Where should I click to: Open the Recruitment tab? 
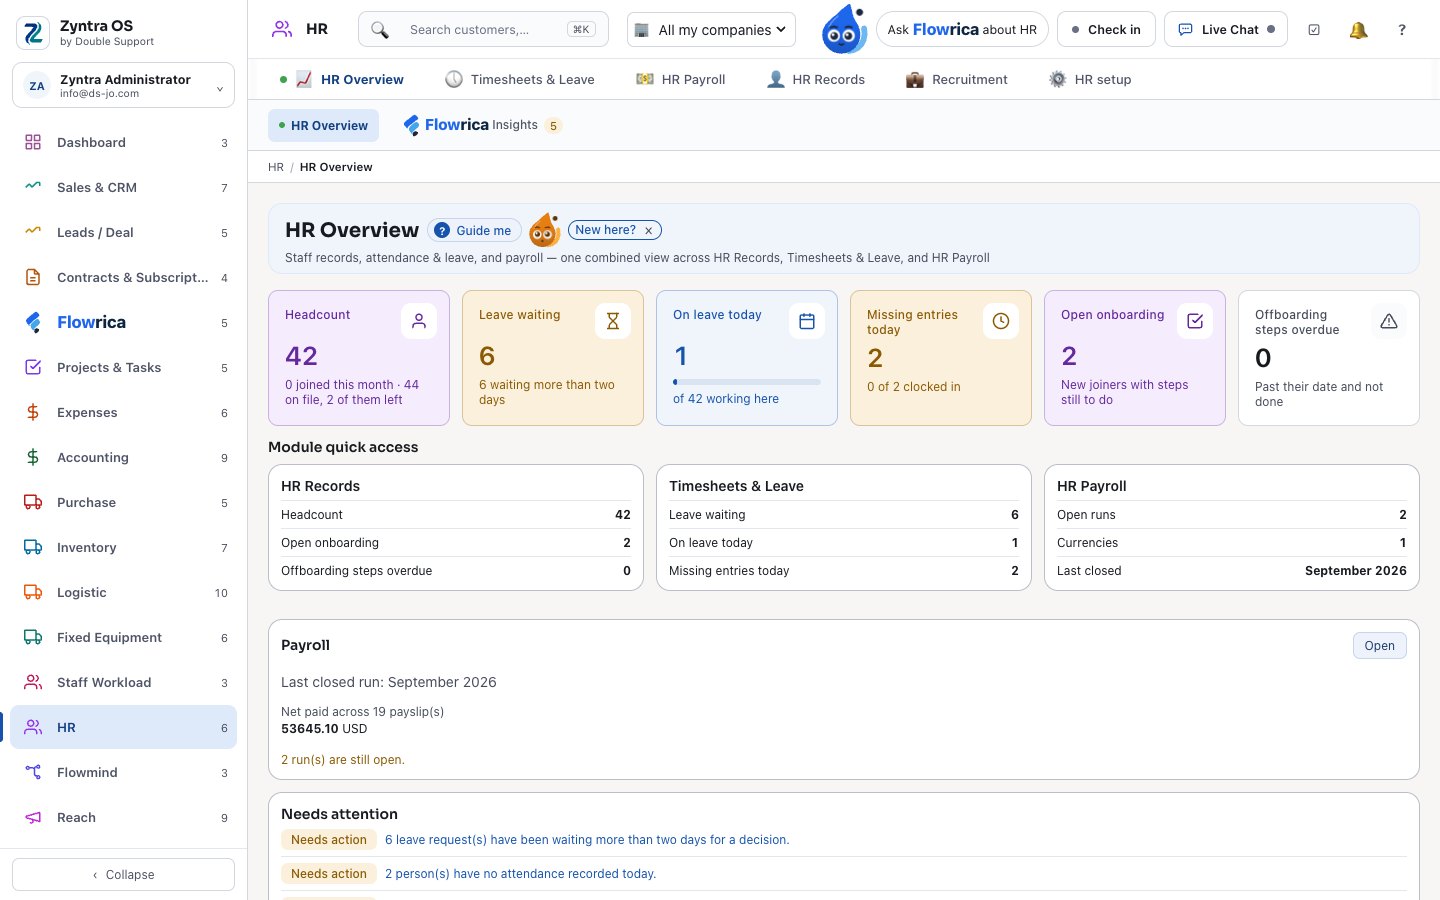(957, 80)
